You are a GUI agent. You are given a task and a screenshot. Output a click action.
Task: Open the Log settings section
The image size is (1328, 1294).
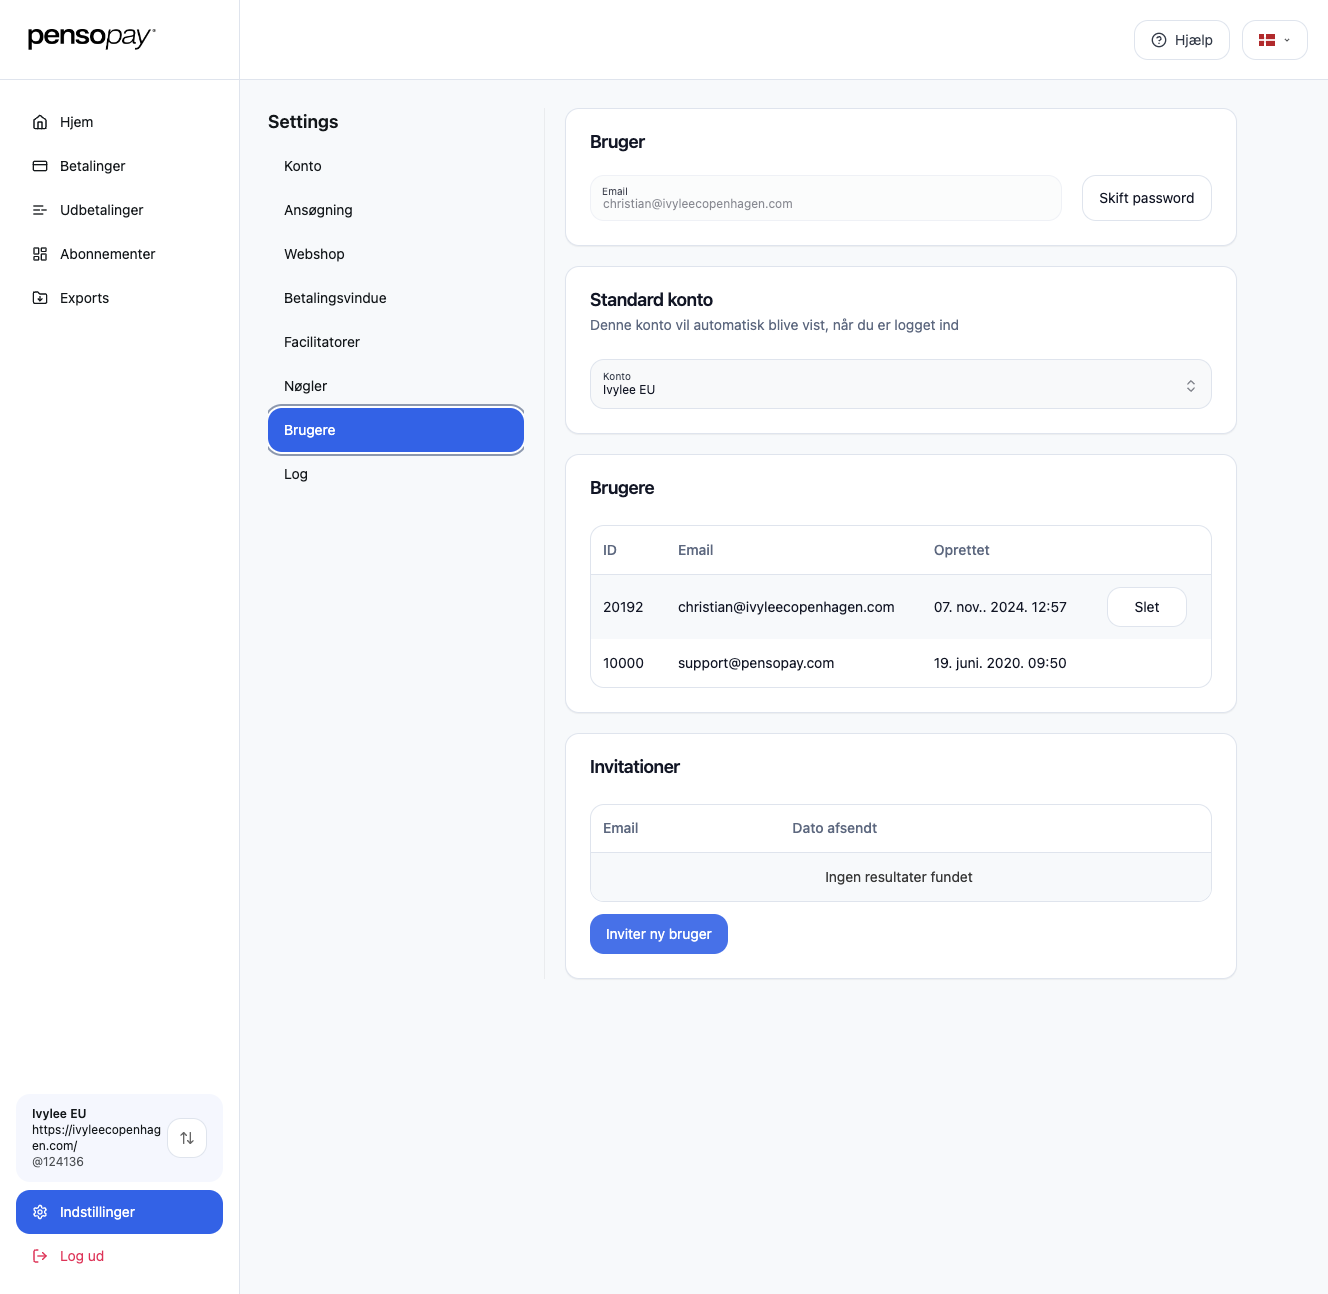(x=396, y=474)
